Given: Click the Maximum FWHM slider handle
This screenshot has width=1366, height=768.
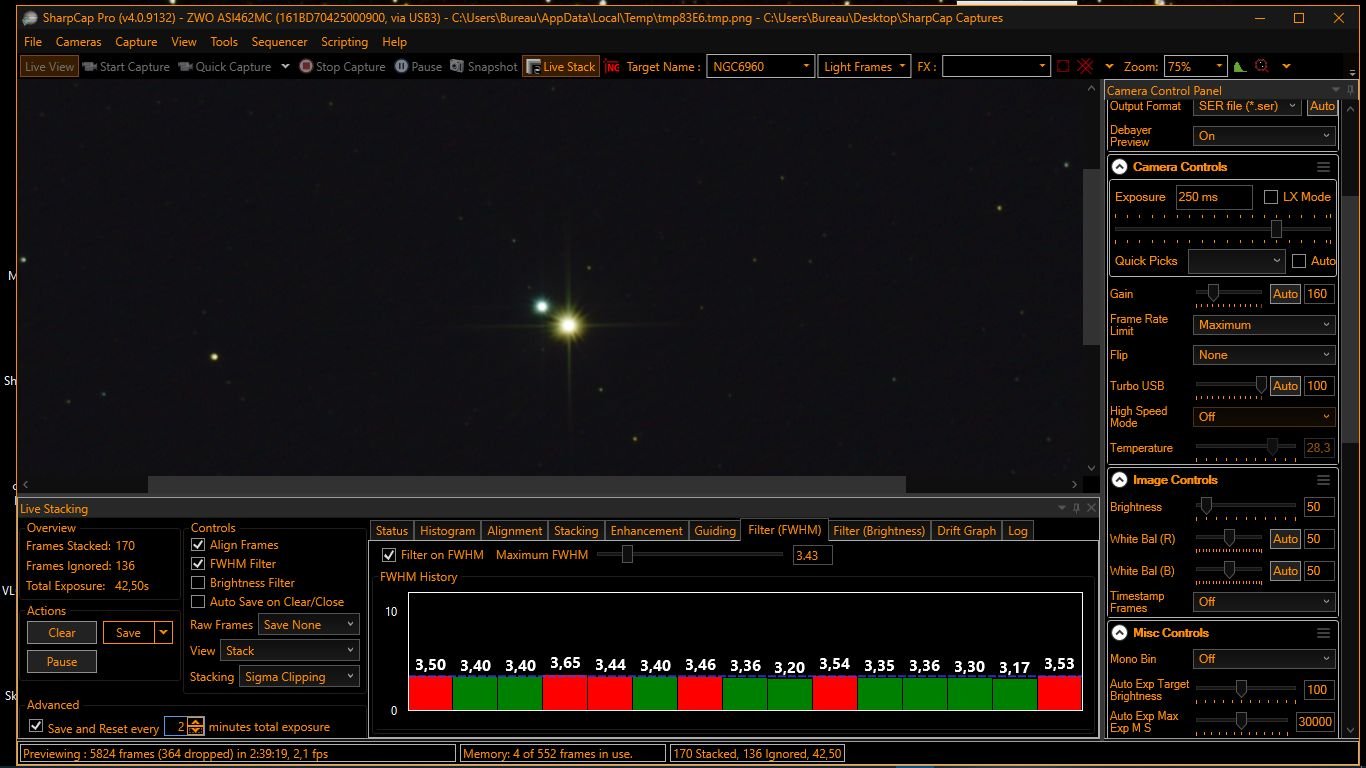Looking at the screenshot, I should (x=627, y=554).
